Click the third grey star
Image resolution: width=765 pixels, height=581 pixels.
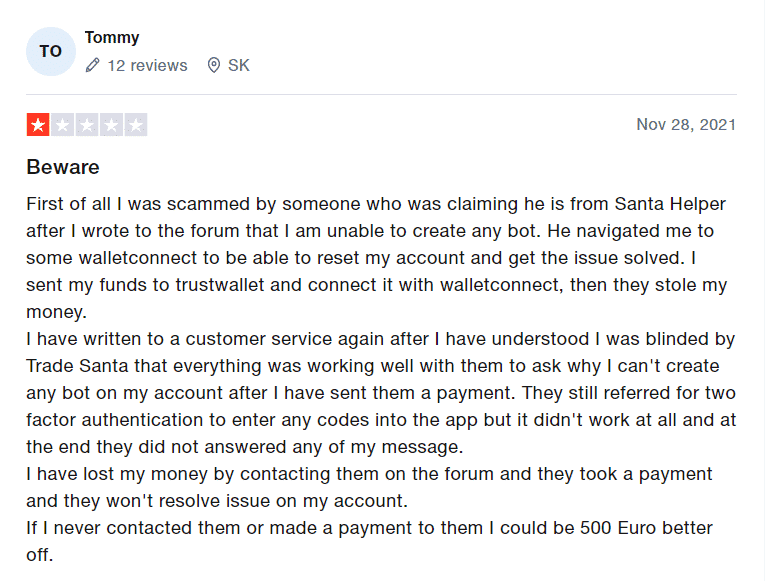(x=87, y=125)
